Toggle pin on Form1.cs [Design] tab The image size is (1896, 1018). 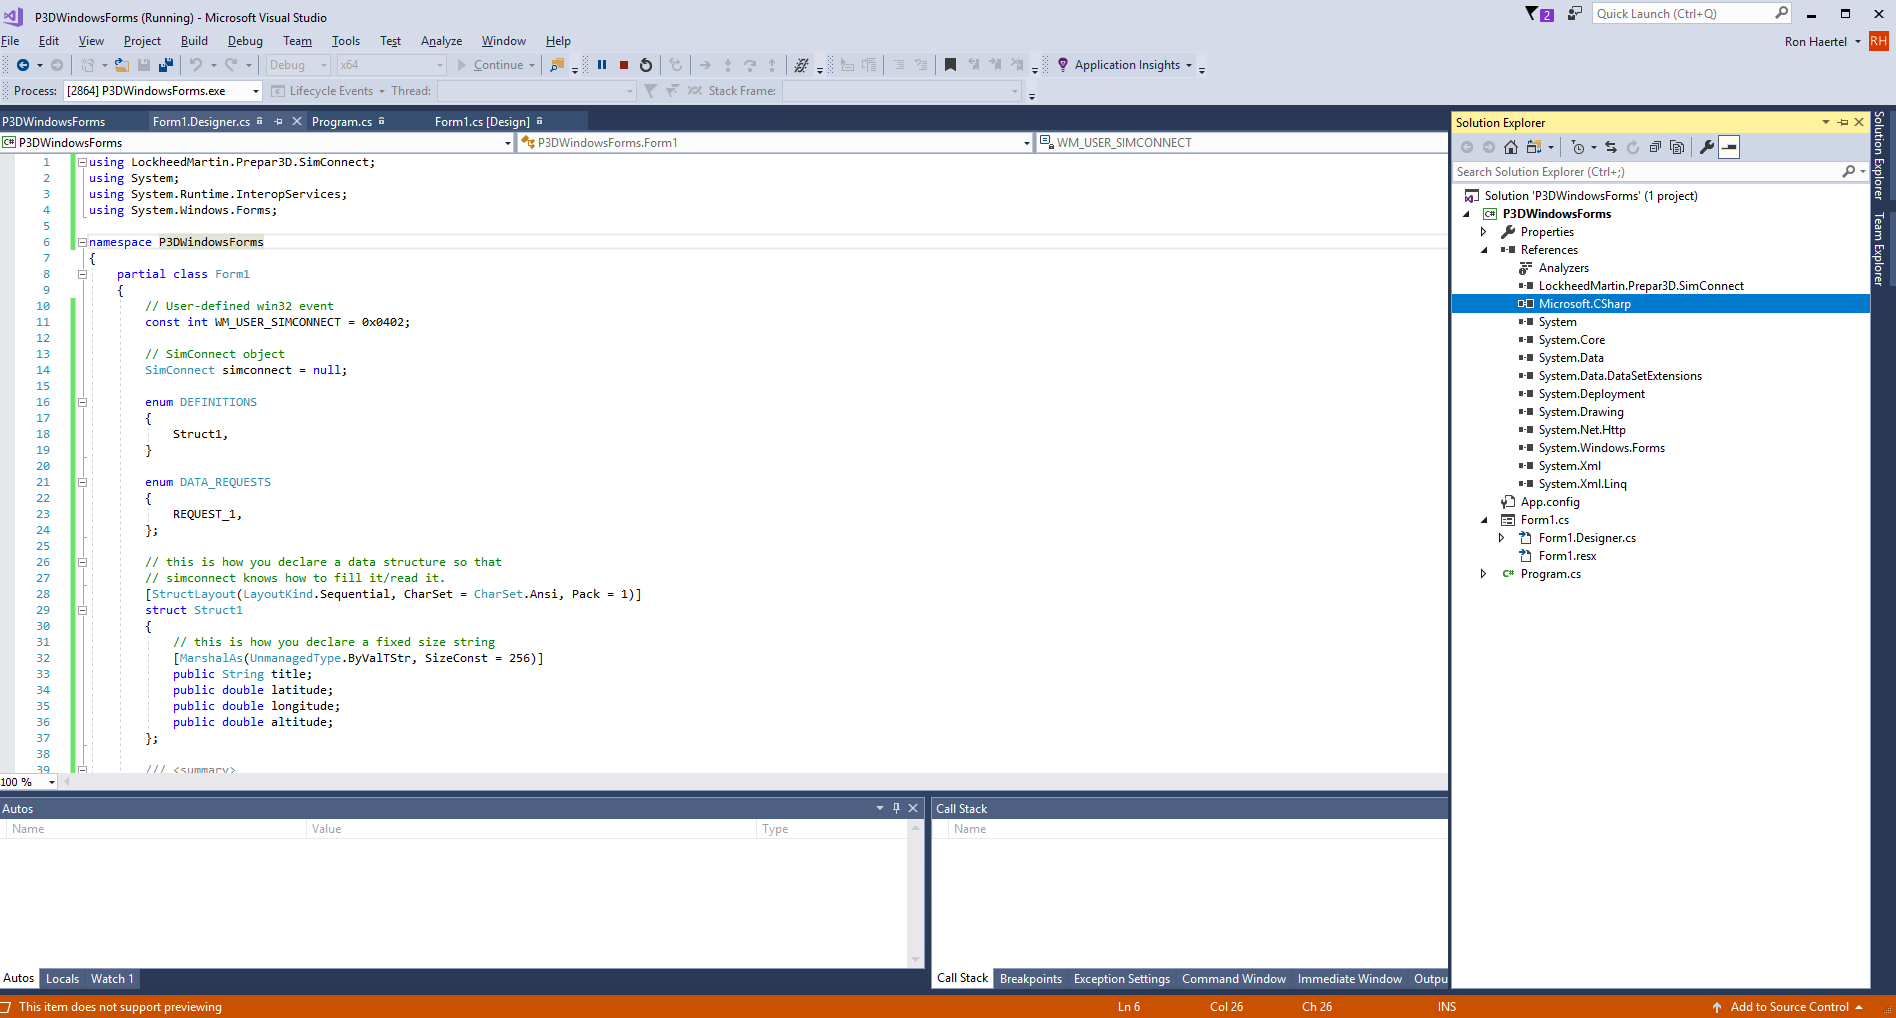539,121
